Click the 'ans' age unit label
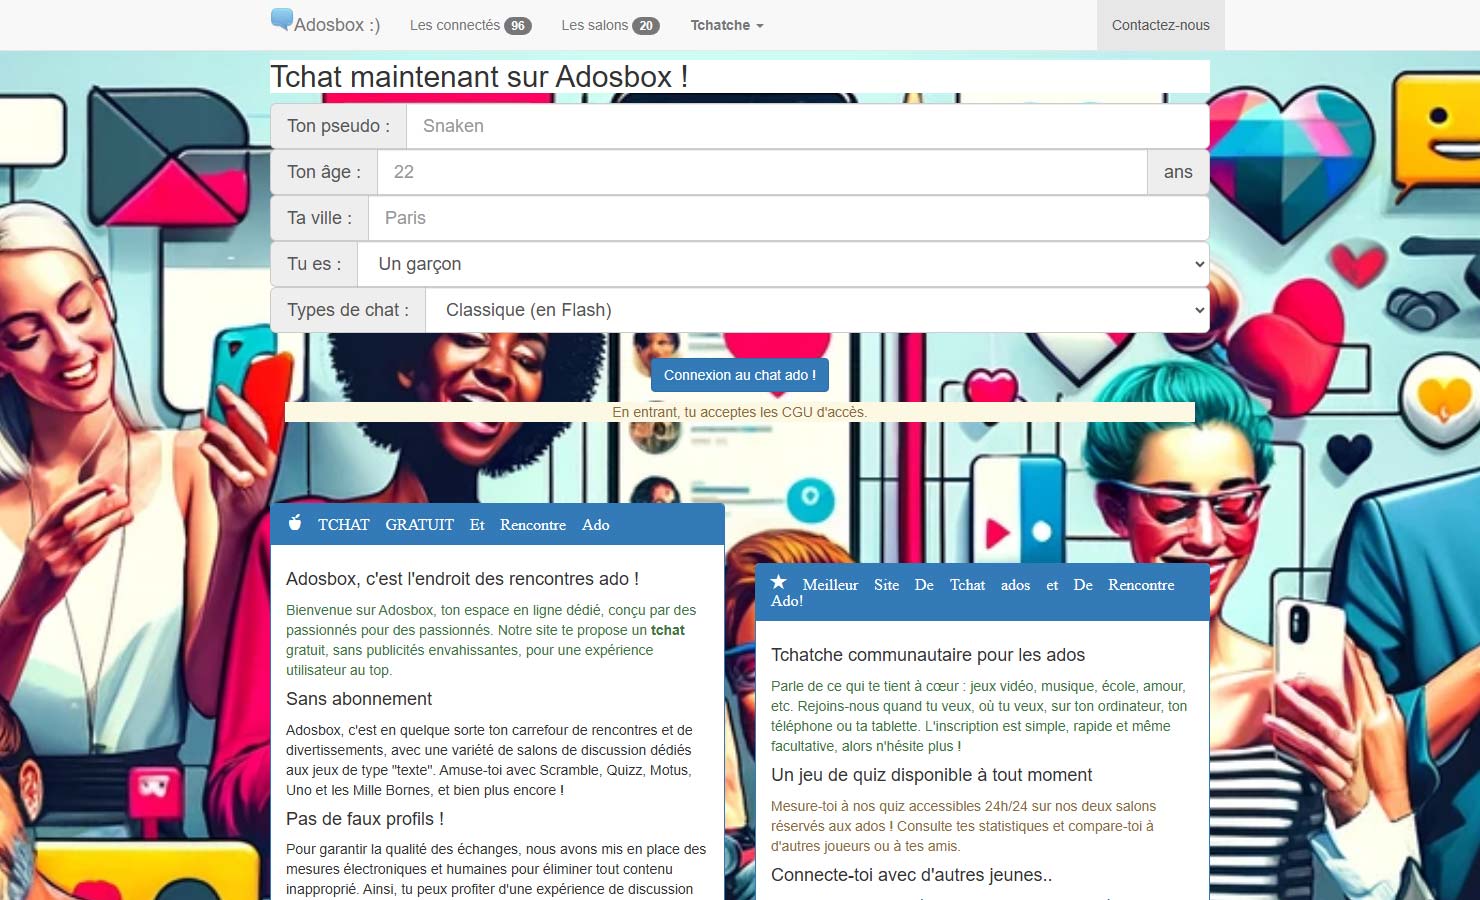The width and height of the screenshot is (1480, 900). 1178,172
